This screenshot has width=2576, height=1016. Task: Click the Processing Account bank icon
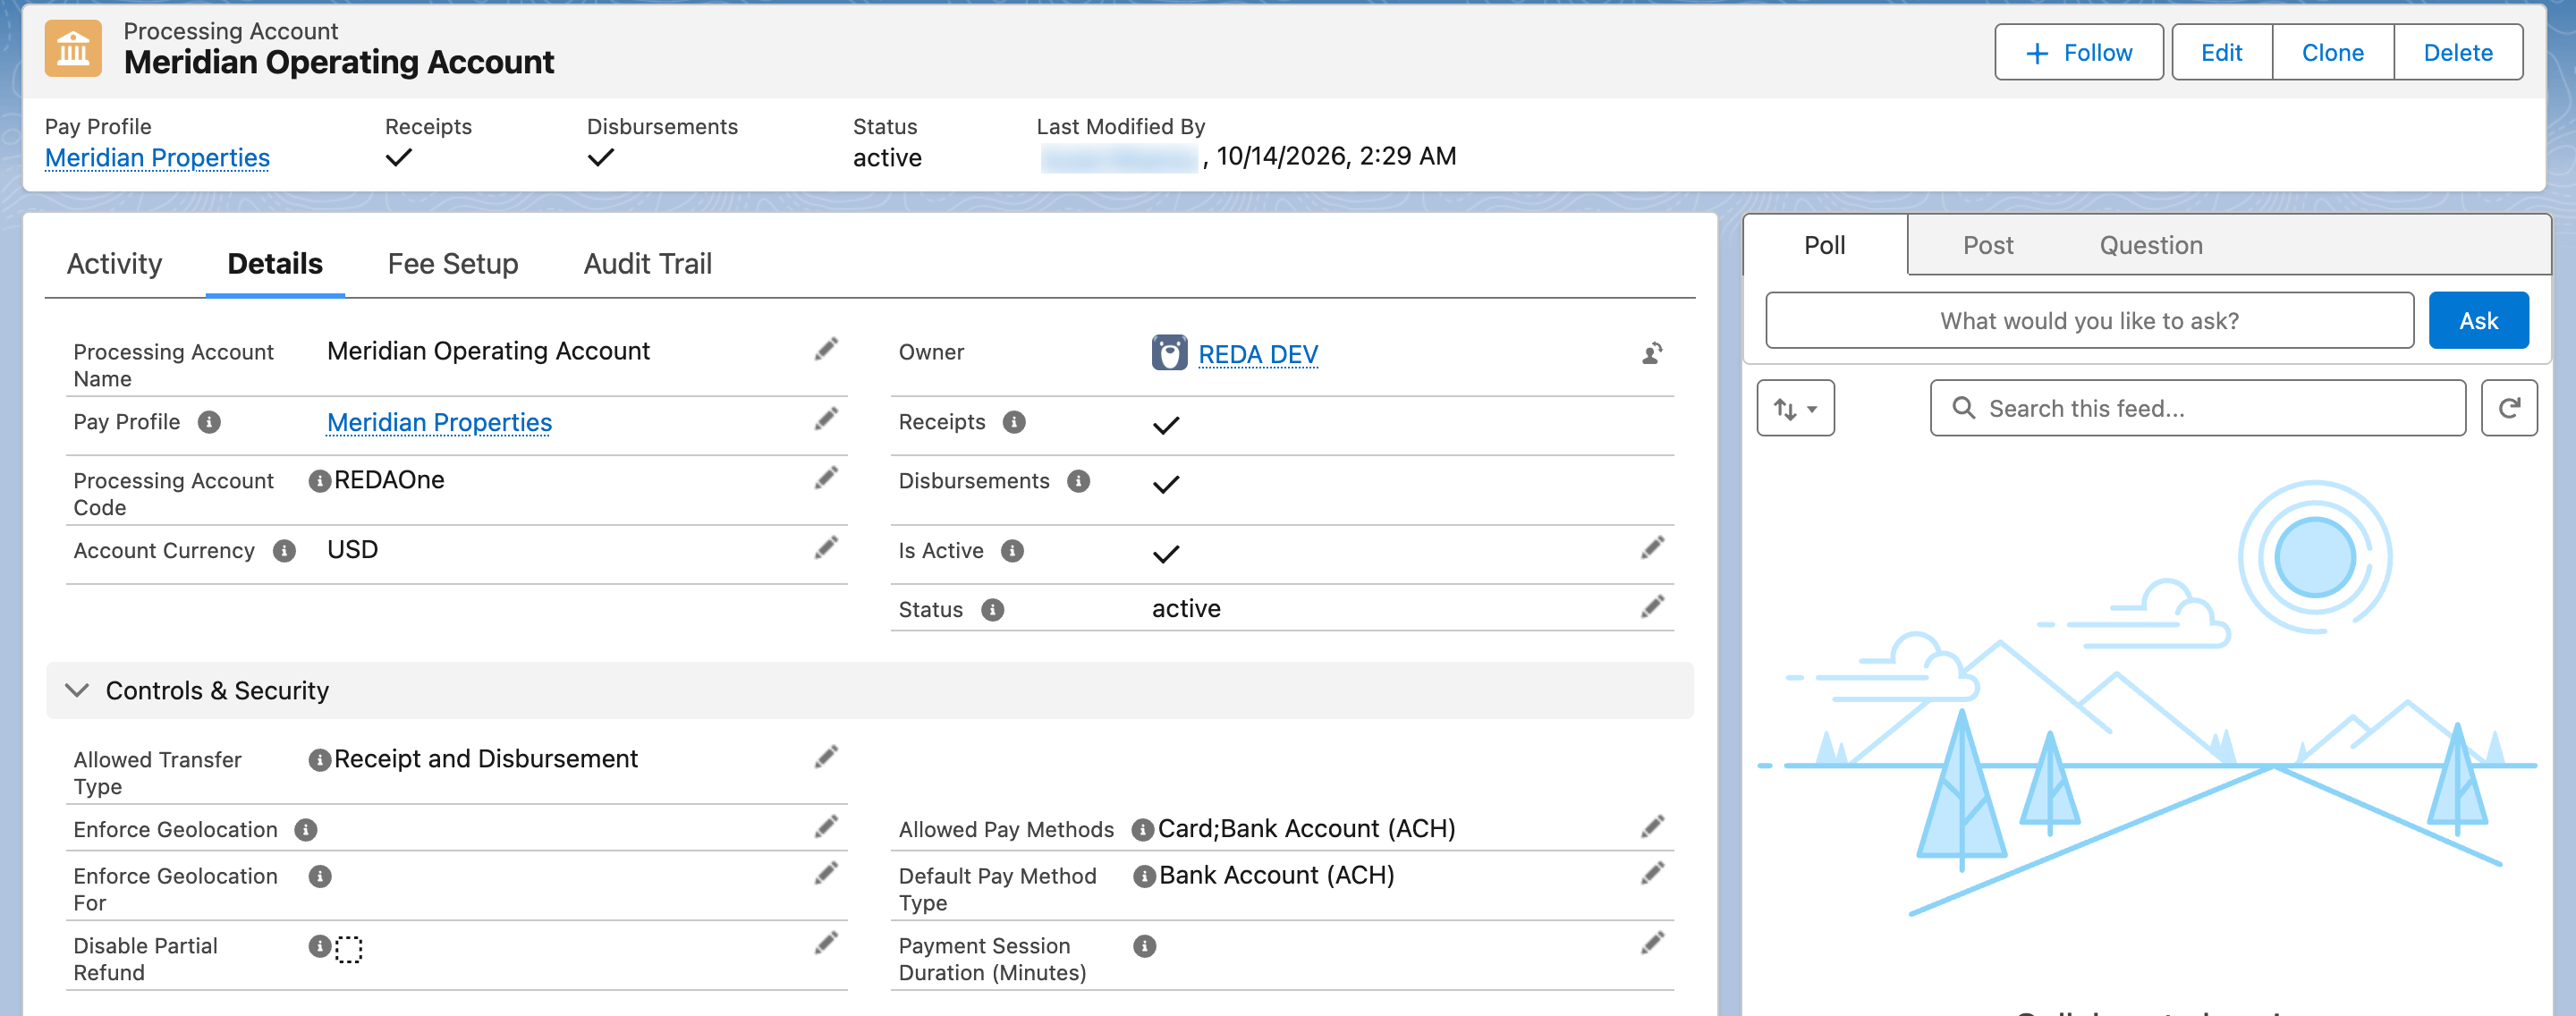click(x=73, y=48)
